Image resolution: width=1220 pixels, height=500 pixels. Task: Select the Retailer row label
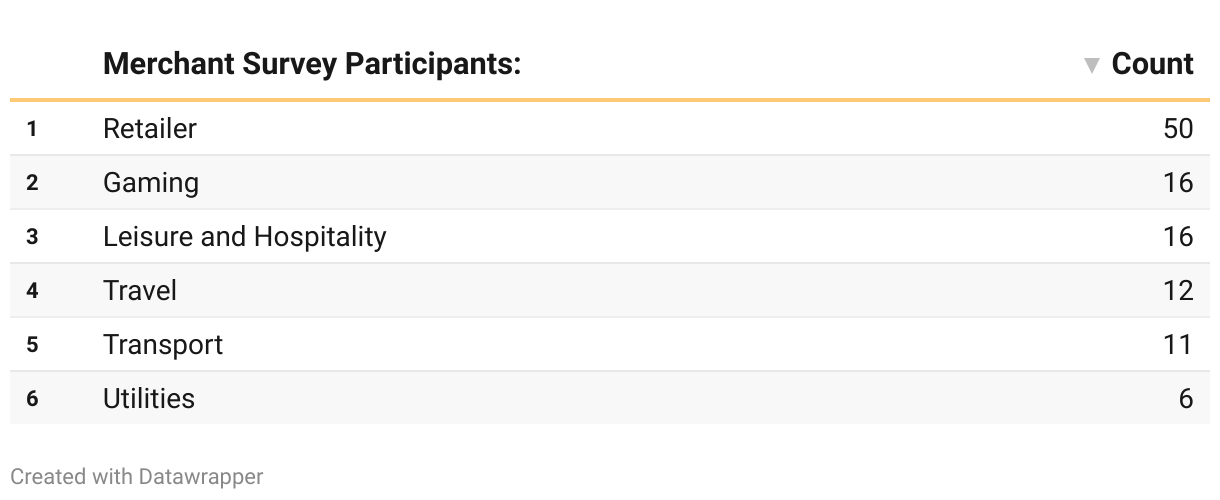pos(150,129)
